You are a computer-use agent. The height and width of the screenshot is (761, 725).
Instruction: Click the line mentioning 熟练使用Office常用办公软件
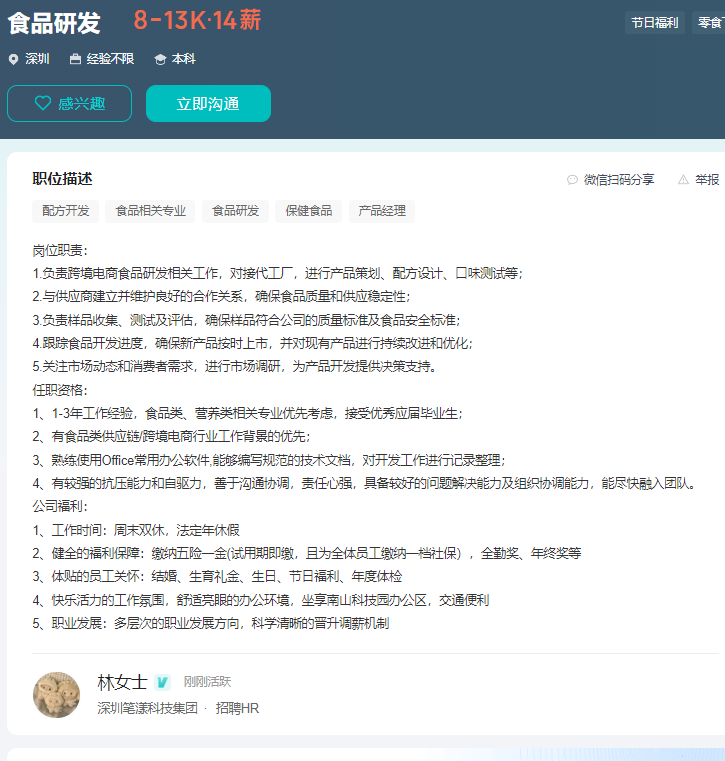tap(269, 460)
